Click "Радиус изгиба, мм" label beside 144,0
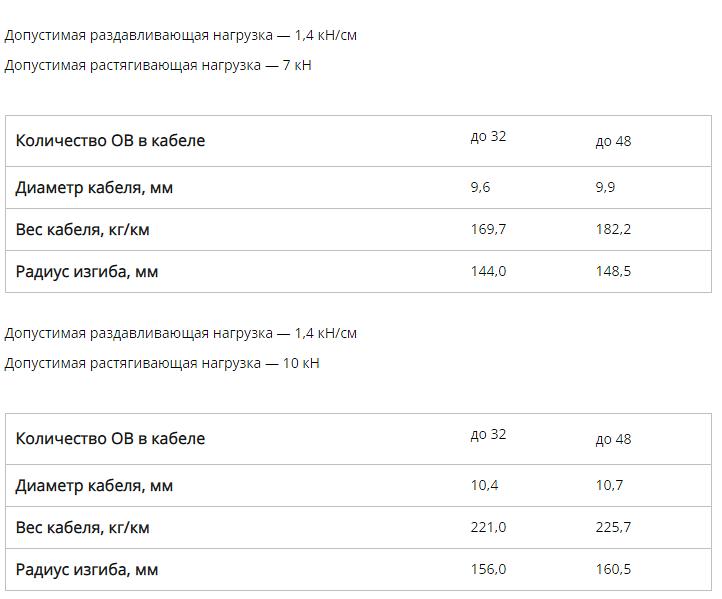Viewport: 722px width, 599px height. [x=87, y=272]
